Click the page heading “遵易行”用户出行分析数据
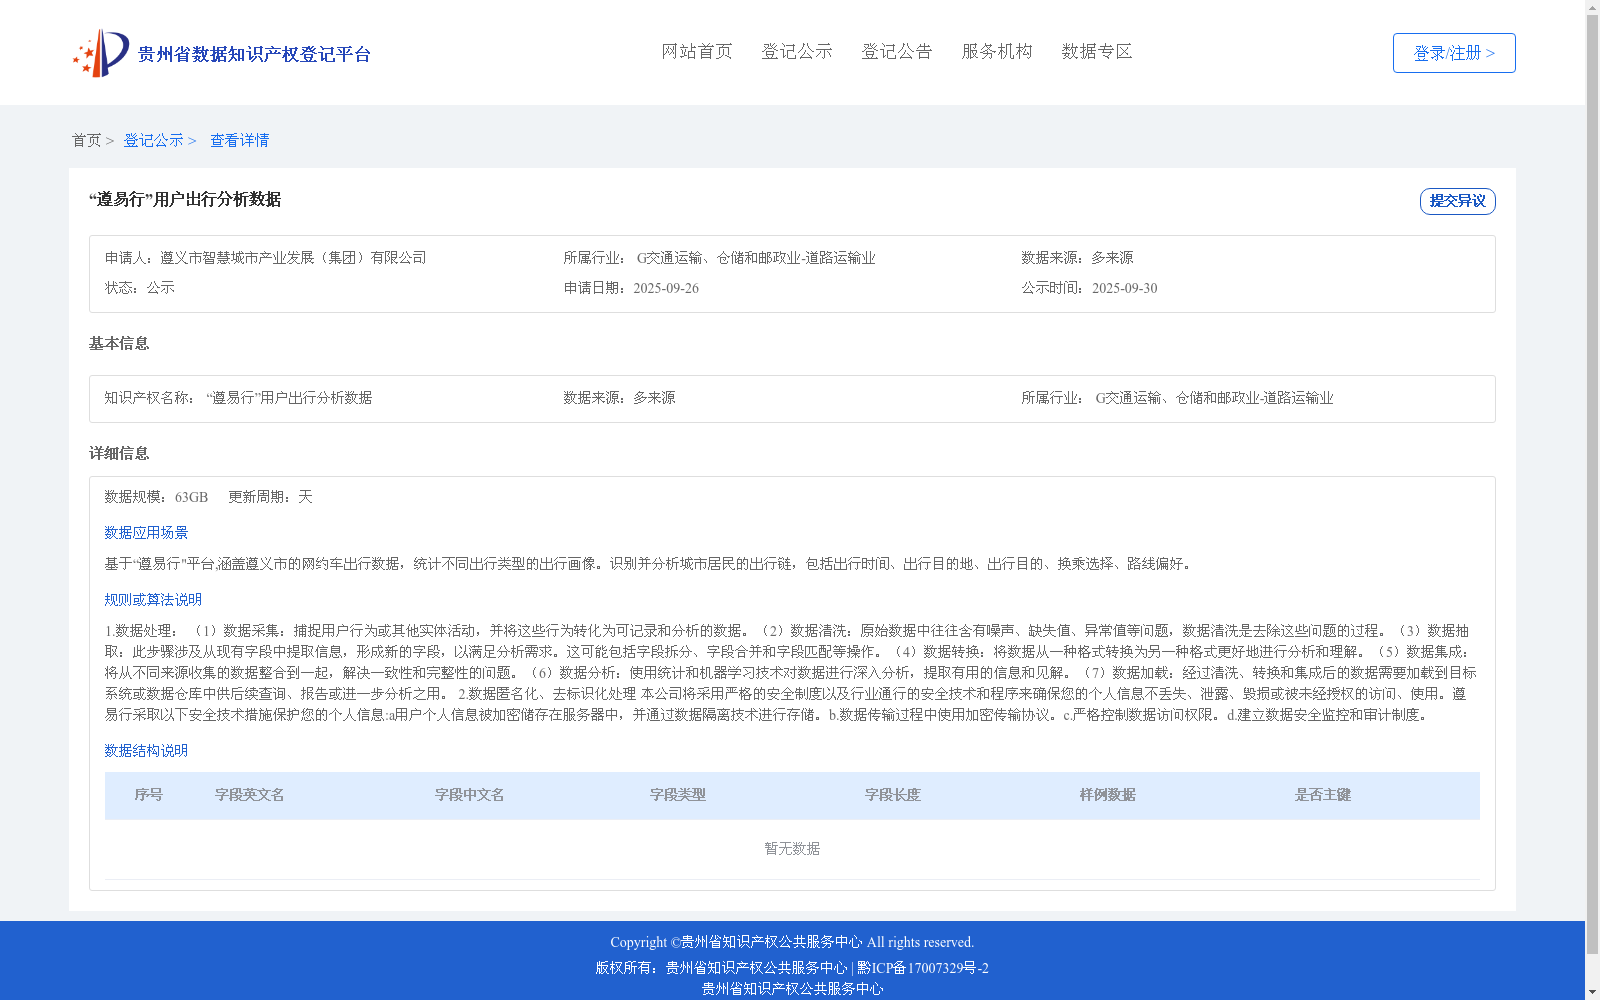This screenshot has width=1600, height=1000. click(185, 199)
